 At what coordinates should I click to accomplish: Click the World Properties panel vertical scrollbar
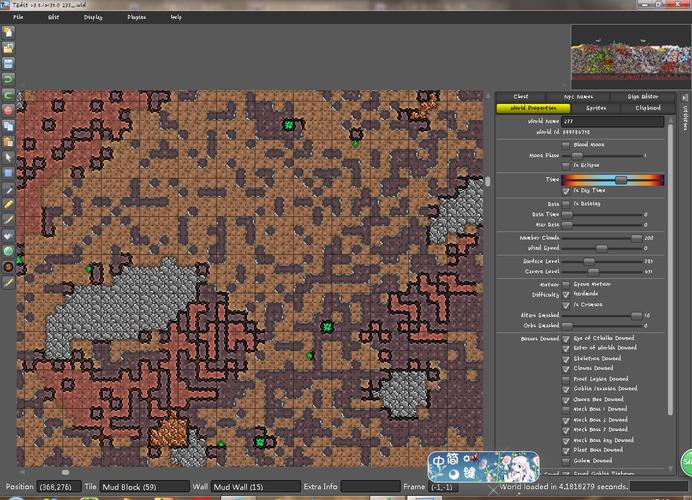[x=670, y=270]
